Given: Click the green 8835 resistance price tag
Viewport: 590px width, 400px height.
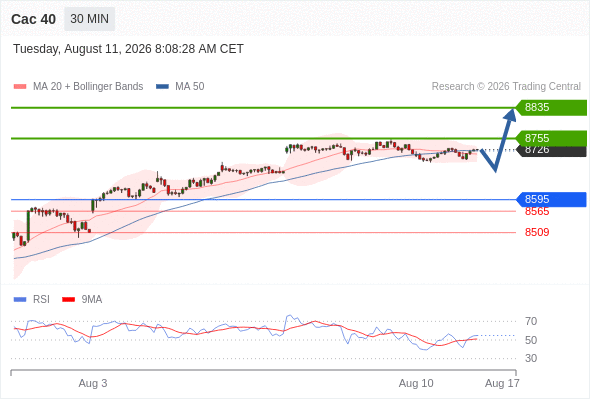Looking at the screenshot, I should pos(551,107).
